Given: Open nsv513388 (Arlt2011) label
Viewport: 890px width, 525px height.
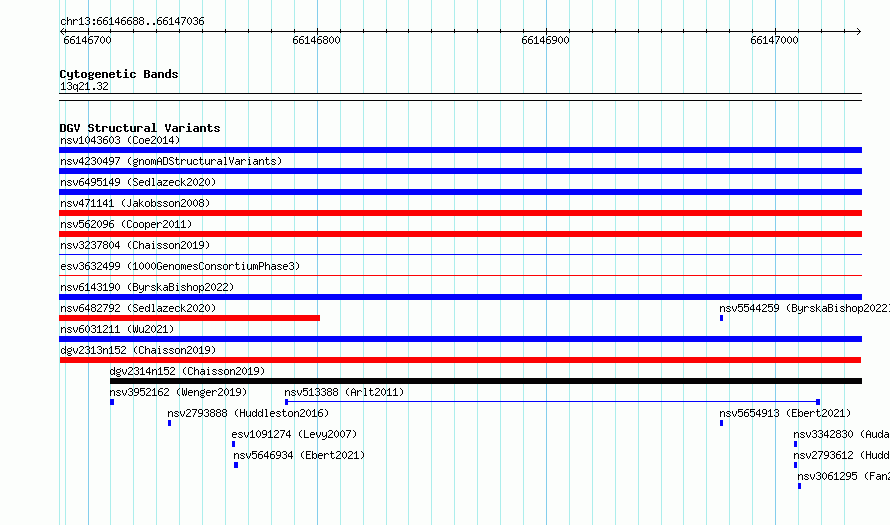Looking at the screenshot, I should pyautogui.click(x=344, y=392).
